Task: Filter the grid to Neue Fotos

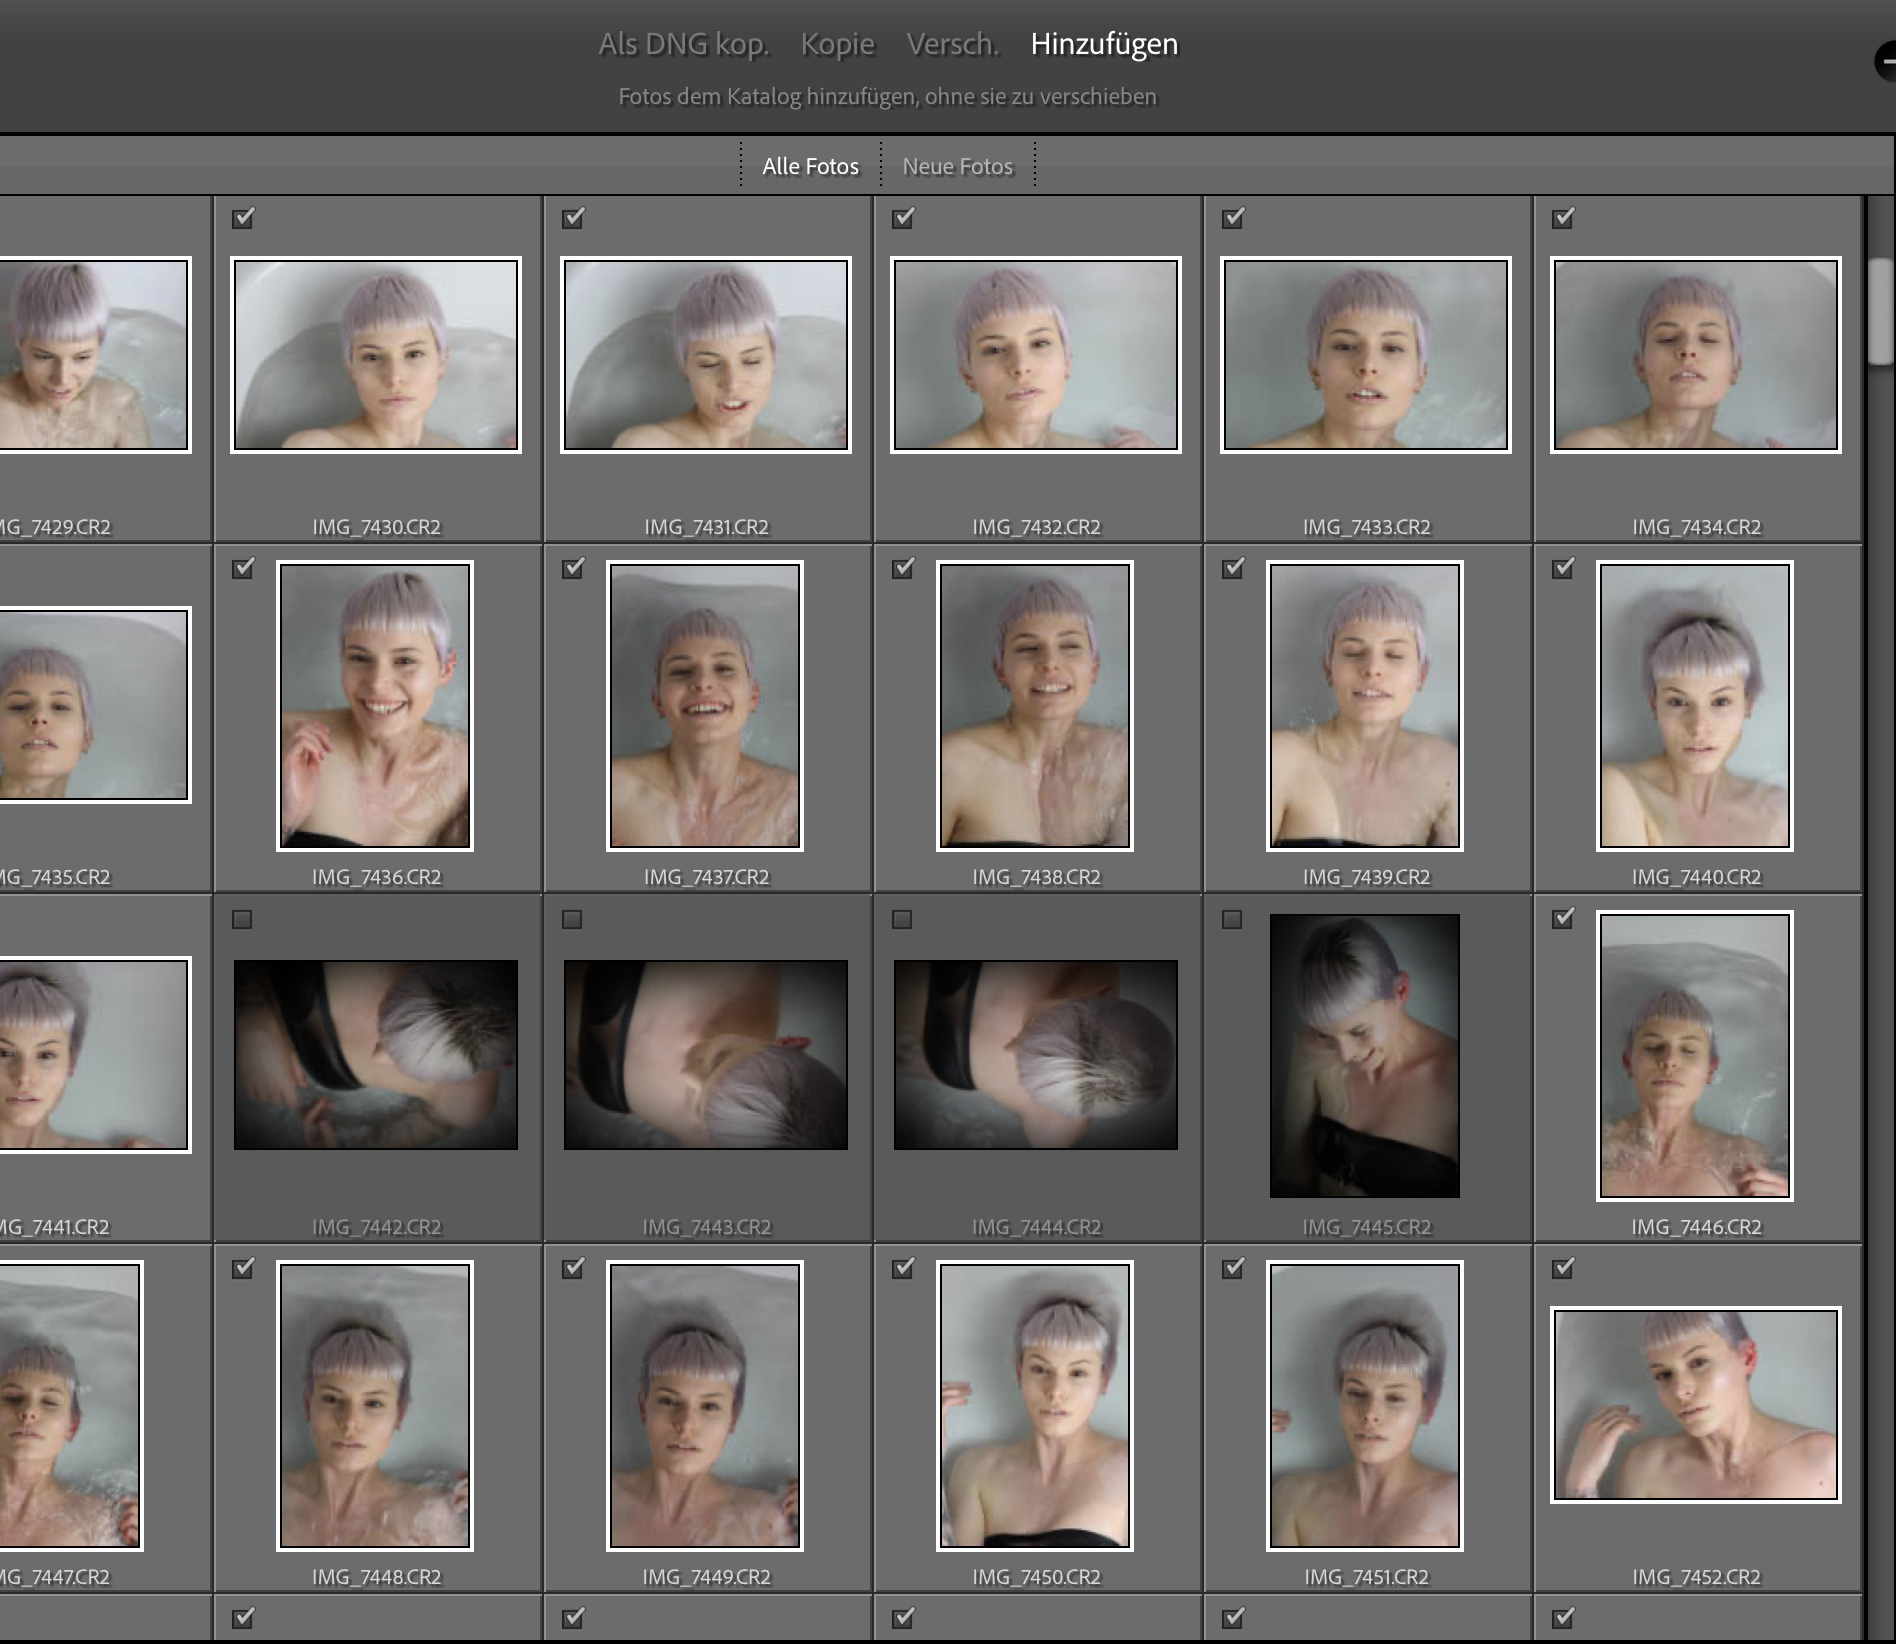Action: pyautogui.click(x=958, y=166)
